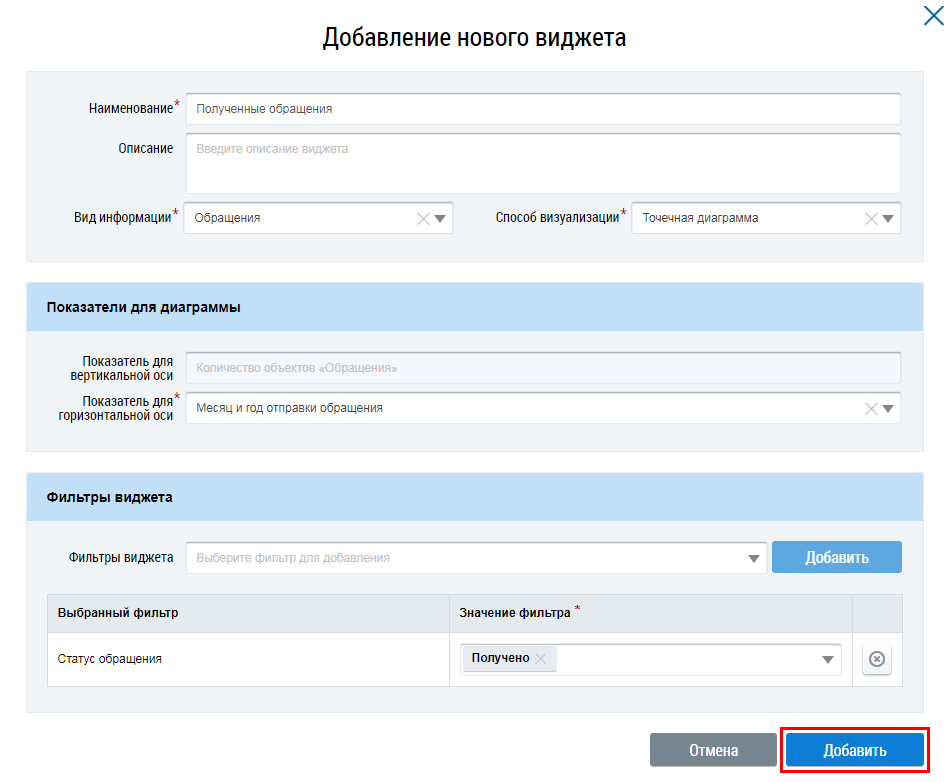Open the Вид информации dropdown arrow
Screen dimensions: 952x782
tap(440, 218)
